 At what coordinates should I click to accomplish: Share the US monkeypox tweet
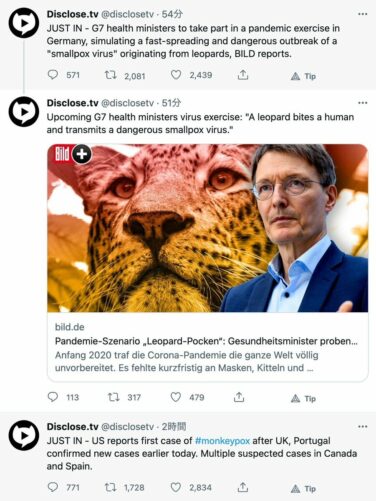pos(243,487)
